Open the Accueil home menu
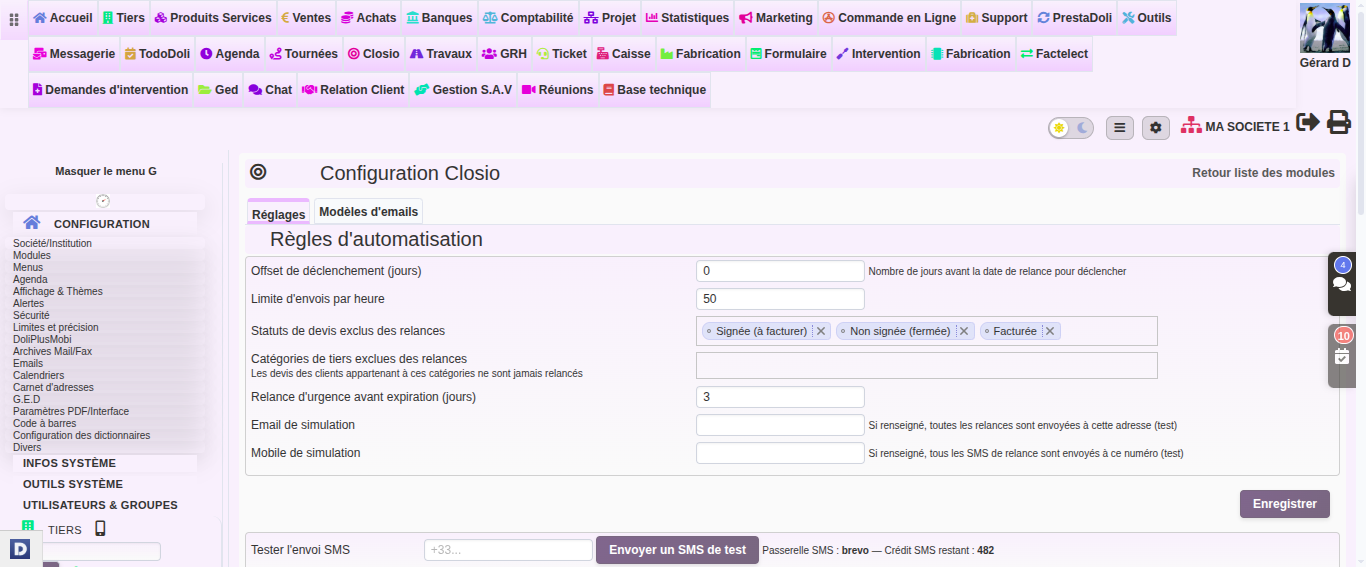 [62, 18]
